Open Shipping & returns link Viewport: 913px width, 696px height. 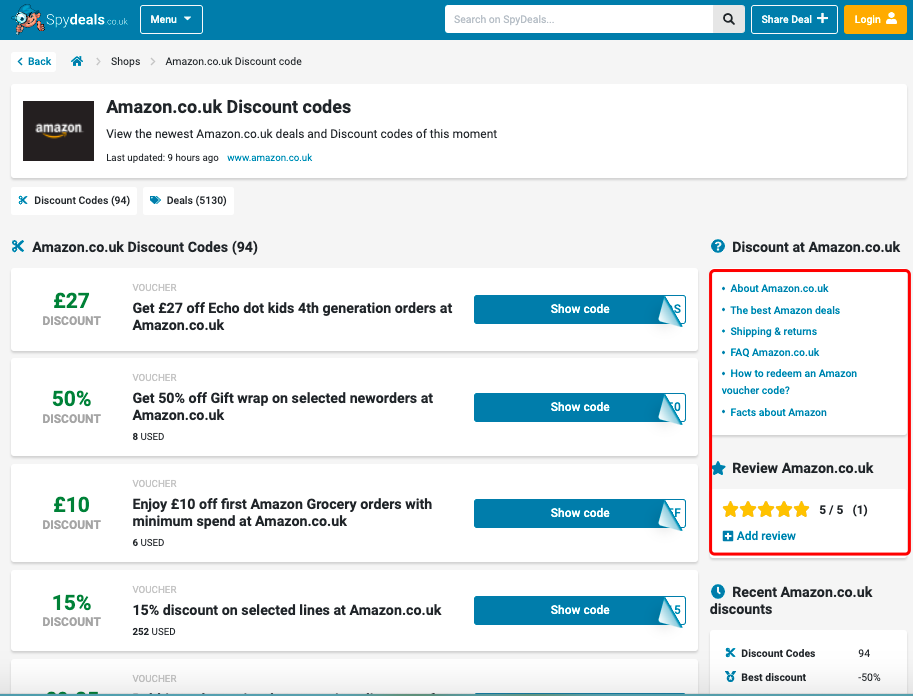click(773, 331)
